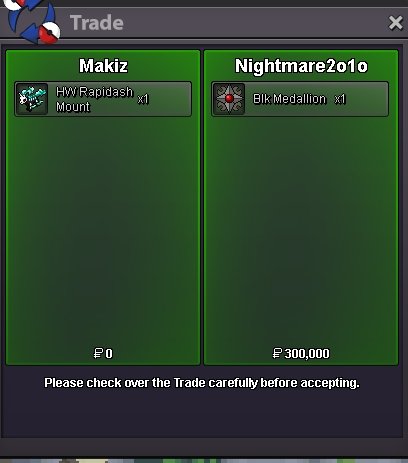This screenshot has width=408, height=463.
Task: Click the Trade window title text
Action: pos(97,23)
